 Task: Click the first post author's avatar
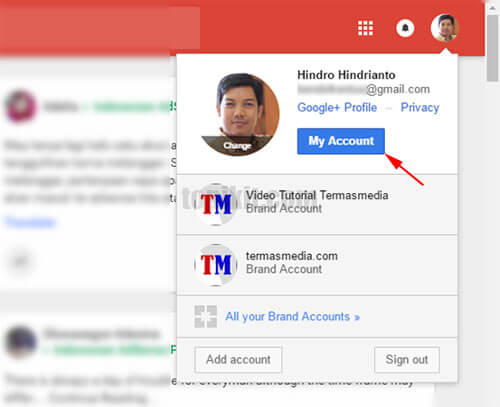coord(21,107)
